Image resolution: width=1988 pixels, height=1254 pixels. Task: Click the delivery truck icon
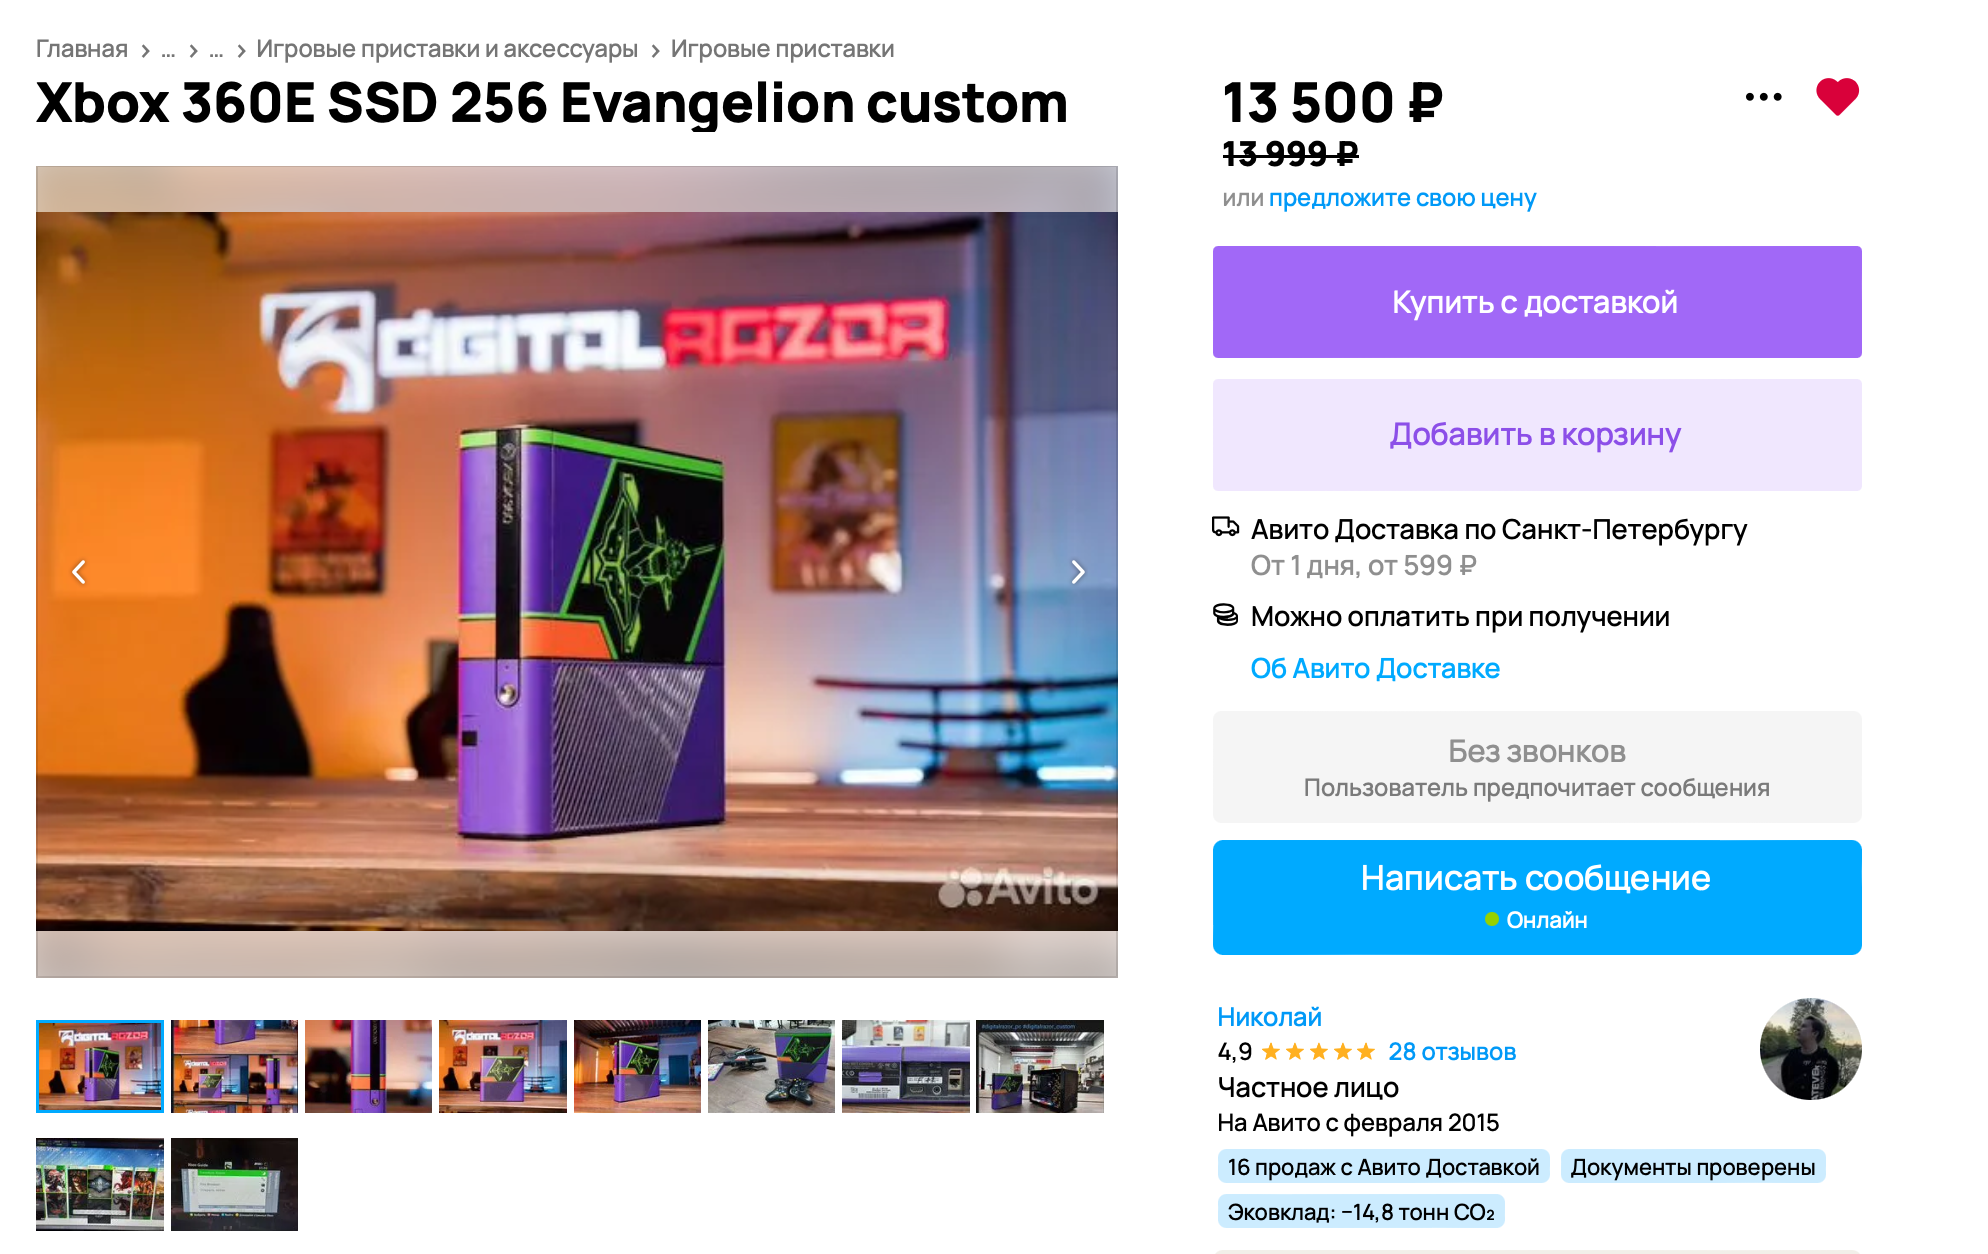coord(1225,527)
